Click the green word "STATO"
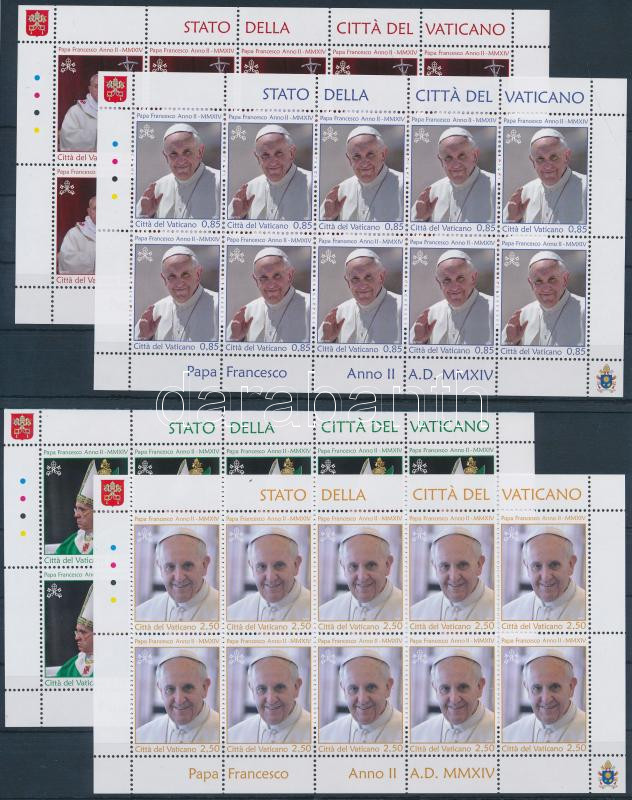 [192, 427]
